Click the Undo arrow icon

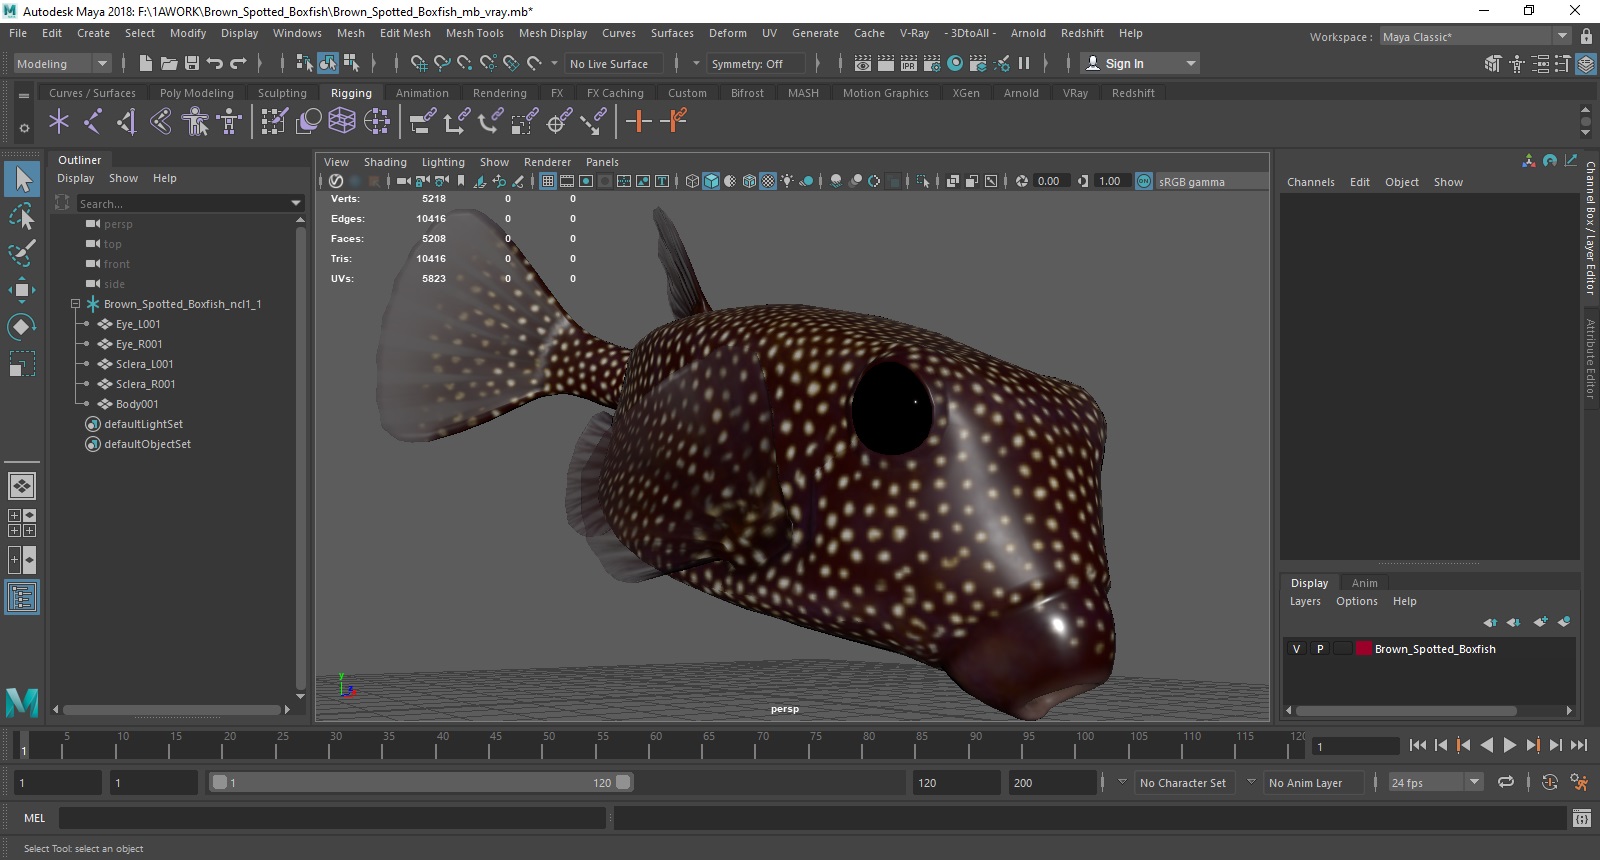(x=214, y=63)
